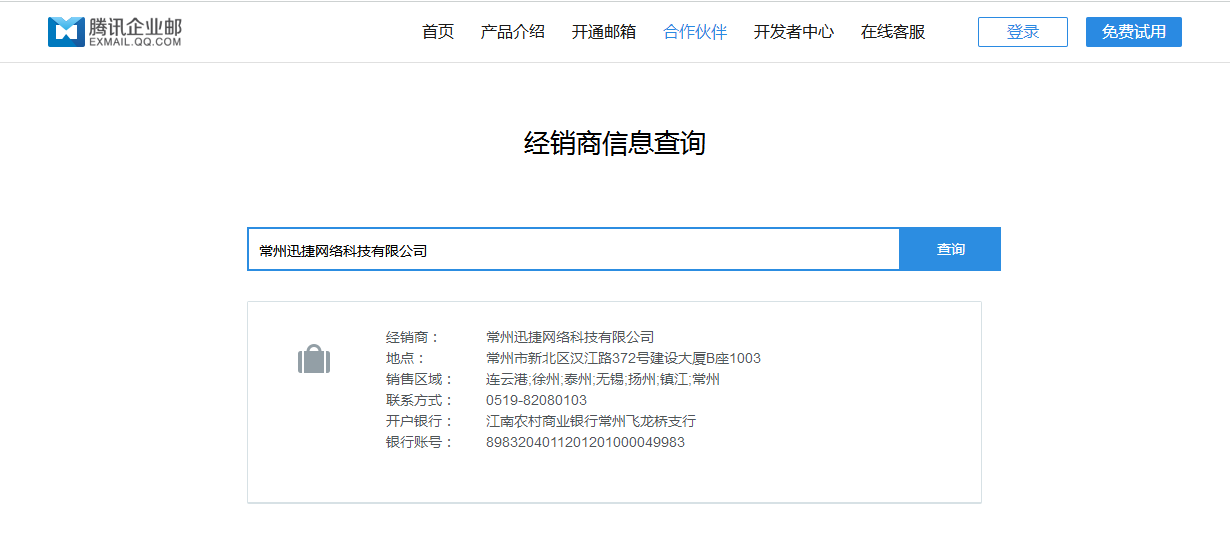Click the gray briefcase icon in result card

click(314, 359)
